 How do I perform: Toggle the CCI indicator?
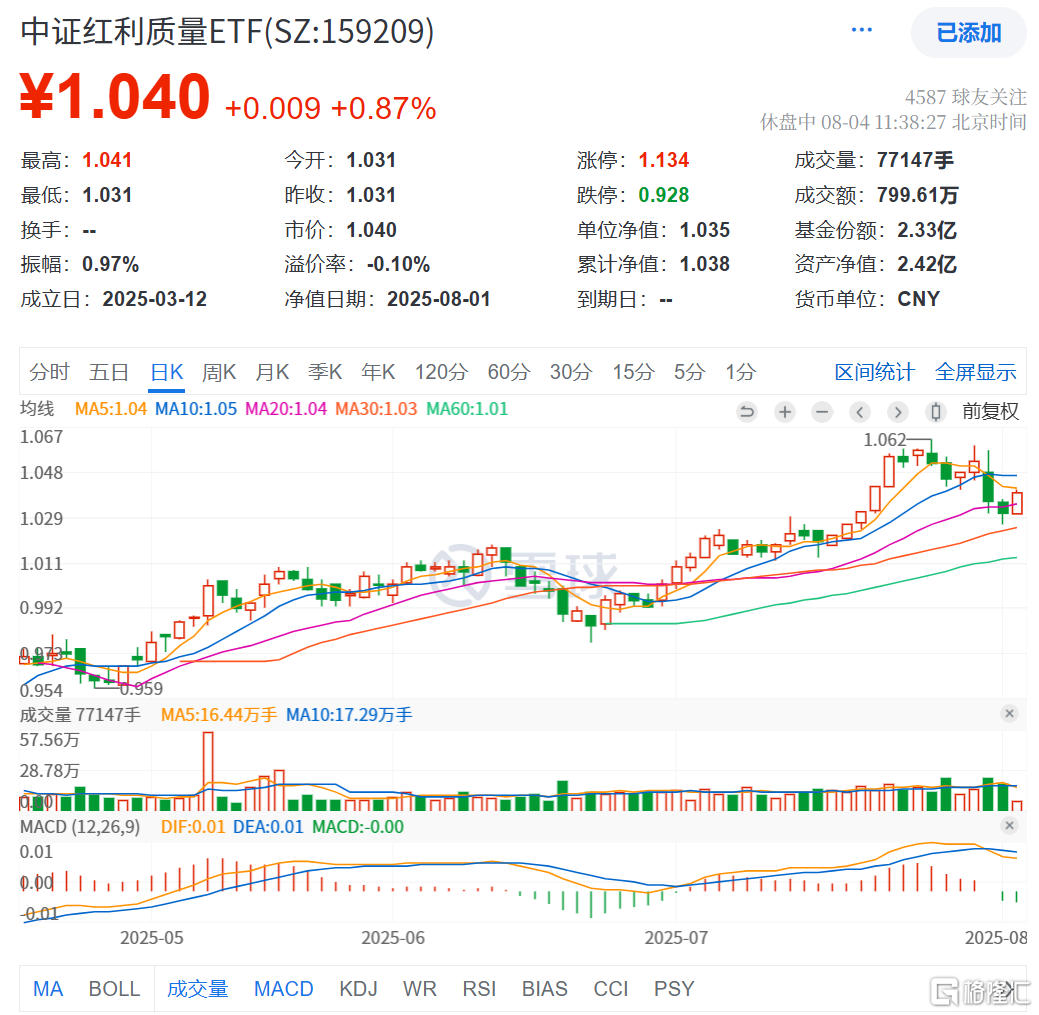pyautogui.click(x=610, y=989)
